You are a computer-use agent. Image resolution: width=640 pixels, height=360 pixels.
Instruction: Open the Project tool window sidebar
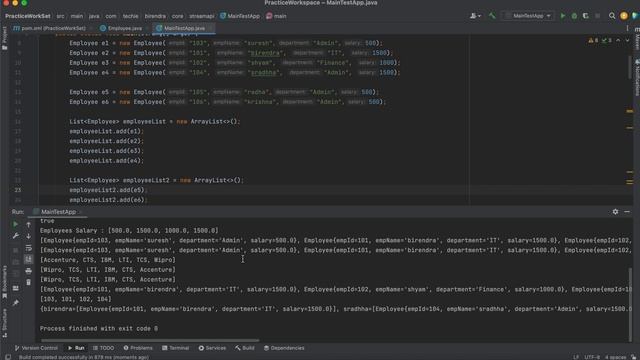pyautogui.click(x=4, y=38)
